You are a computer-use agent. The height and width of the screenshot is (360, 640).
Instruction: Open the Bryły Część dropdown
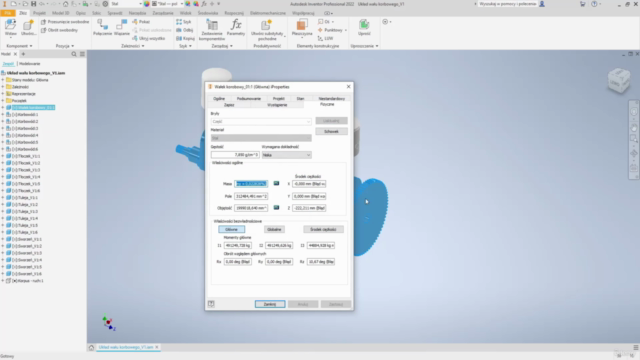point(261,122)
